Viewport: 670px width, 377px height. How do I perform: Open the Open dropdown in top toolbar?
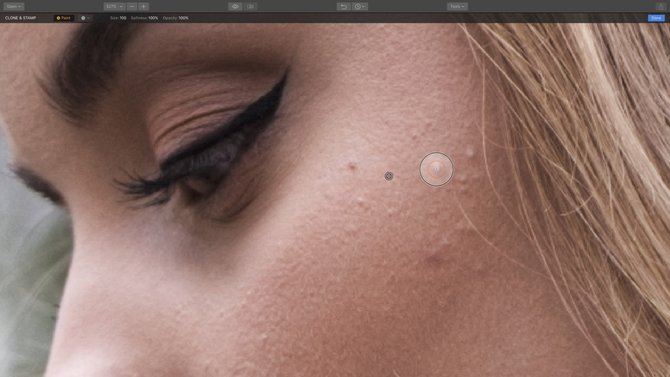coord(14,6)
